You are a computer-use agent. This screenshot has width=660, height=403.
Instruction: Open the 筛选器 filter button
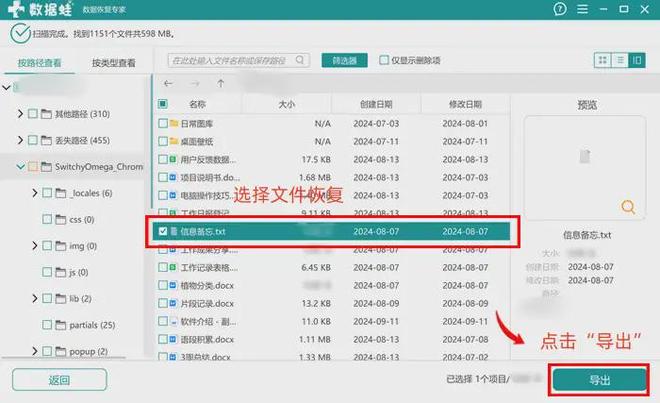pos(345,61)
